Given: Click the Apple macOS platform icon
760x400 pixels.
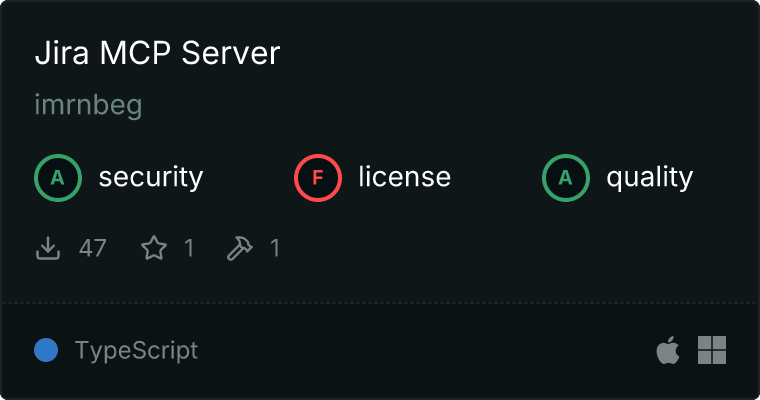Looking at the screenshot, I should pyautogui.click(x=667, y=350).
